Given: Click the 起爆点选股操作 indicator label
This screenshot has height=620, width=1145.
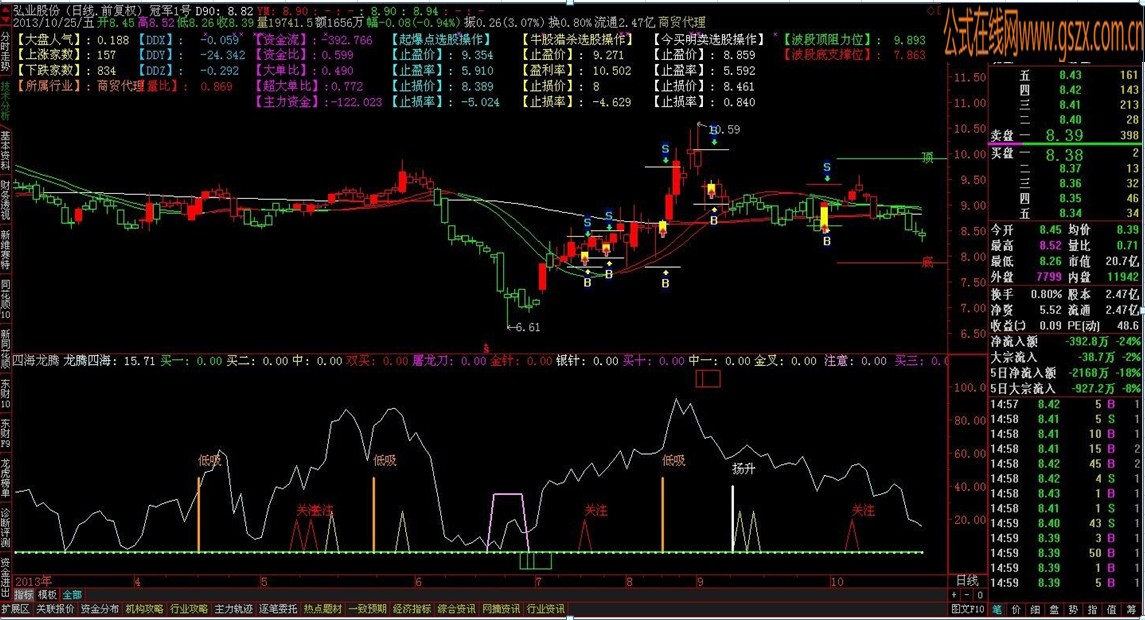Looking at the screenshot, I should [x=443, y=39].
